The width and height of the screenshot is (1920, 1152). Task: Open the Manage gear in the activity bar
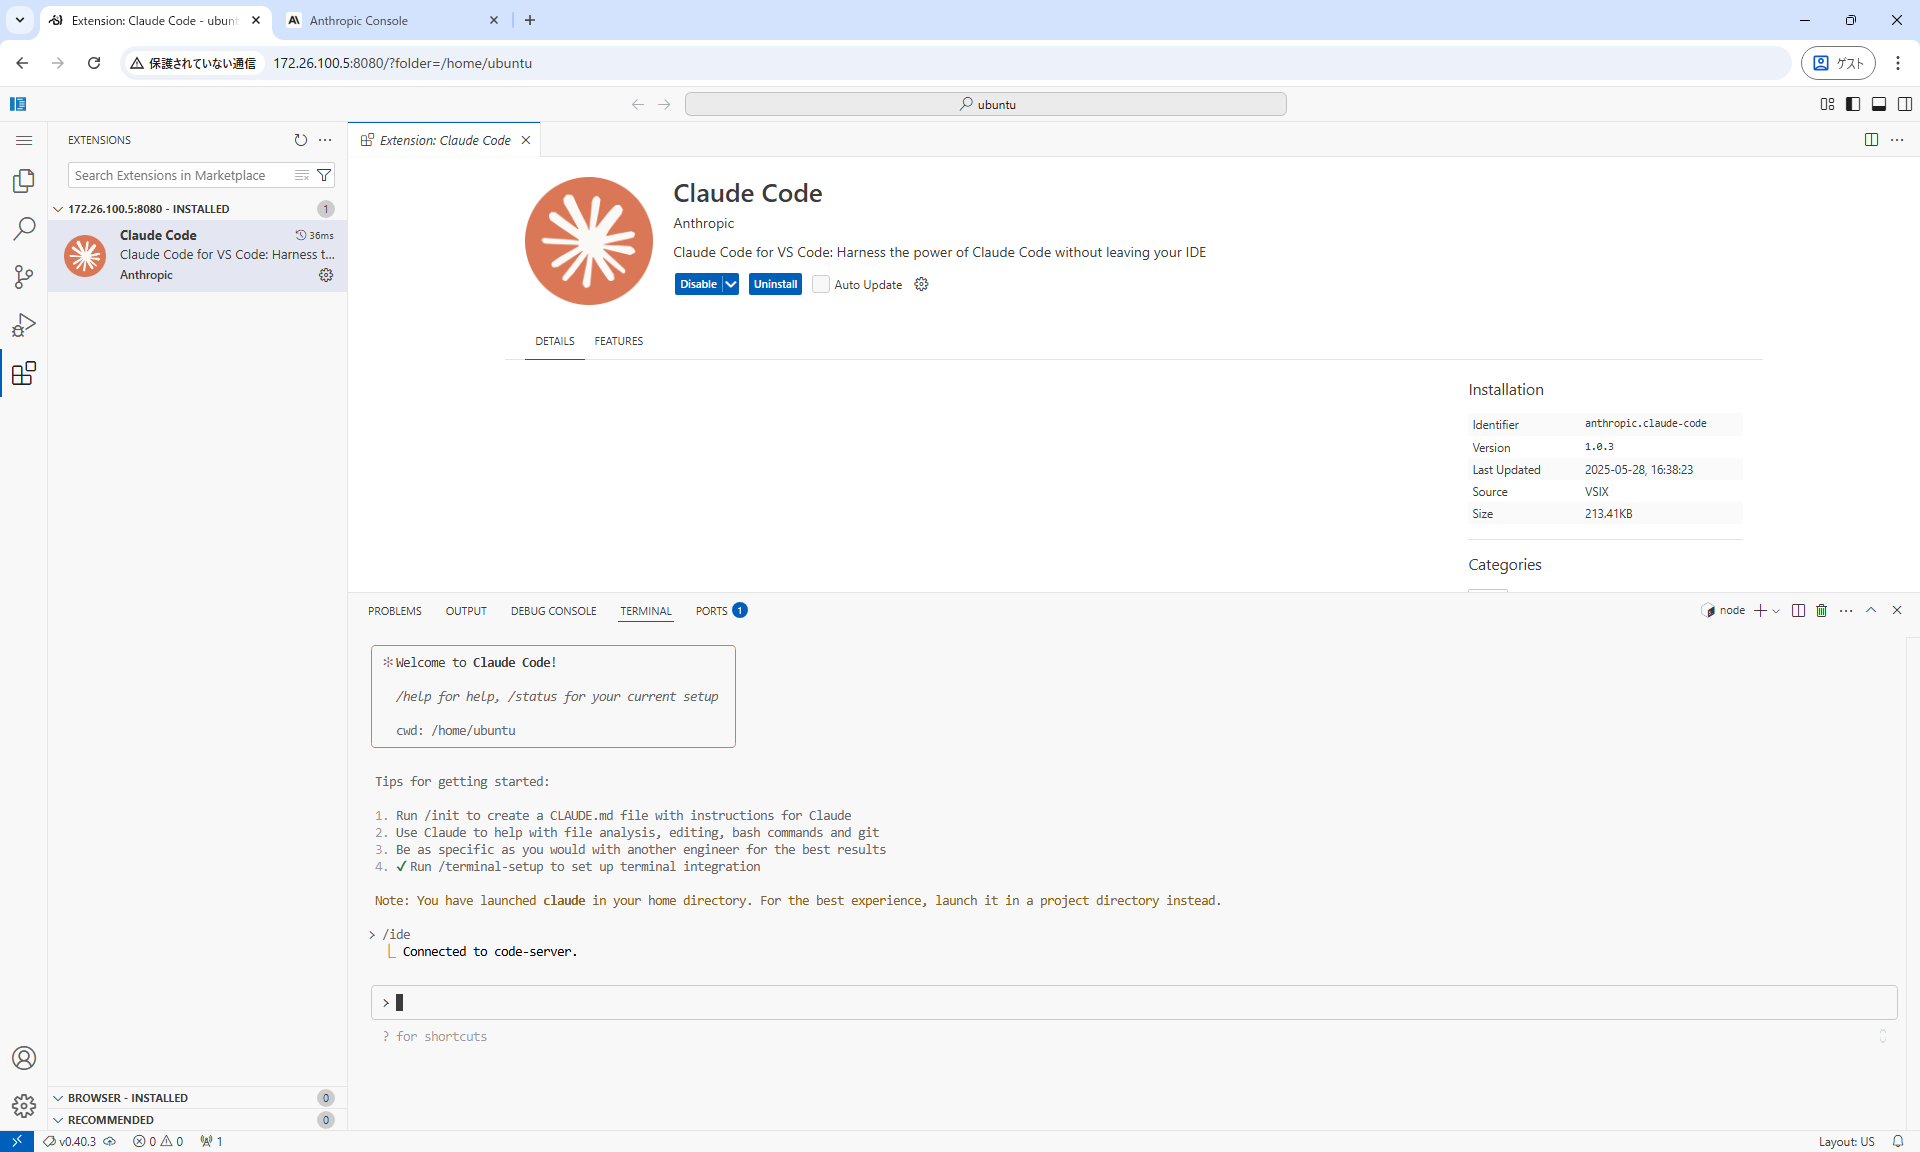pyautogui.click(x=24, y=1106)
